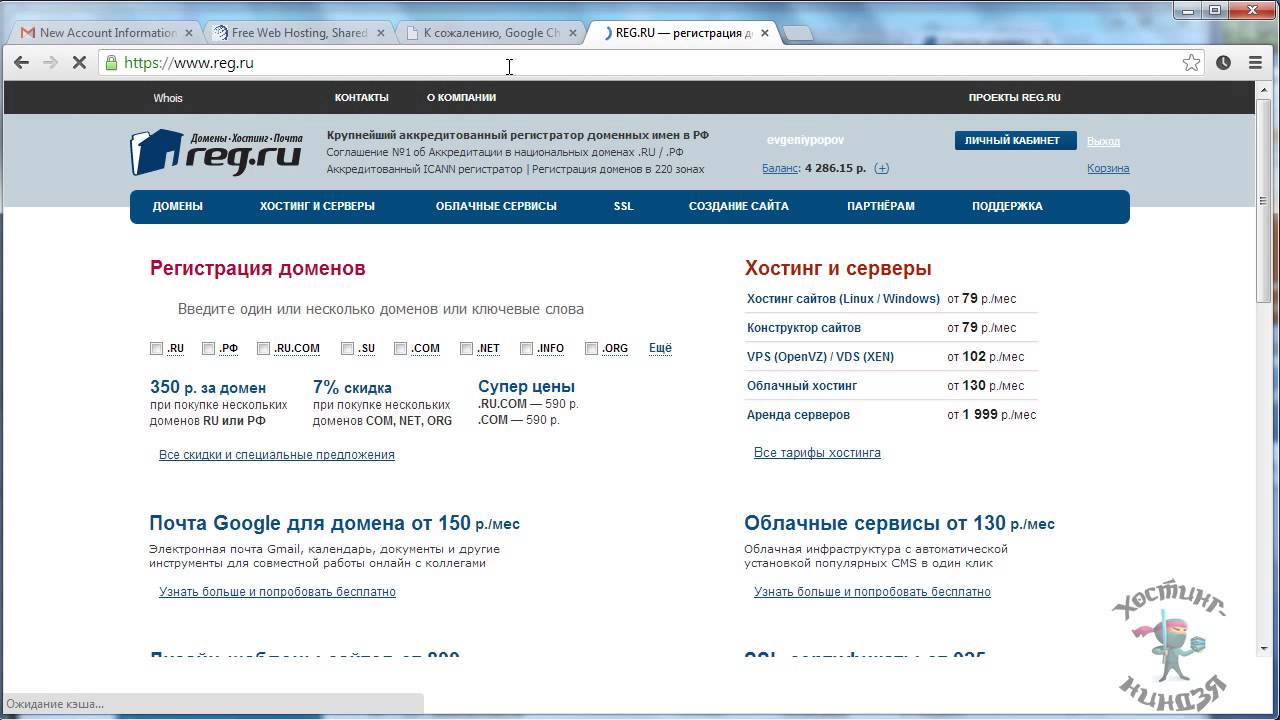Viewport: 1280px width, 720px height.
Task: Open Облачный хостинг link
Action: pyautogui.click(x=802, y=385)
